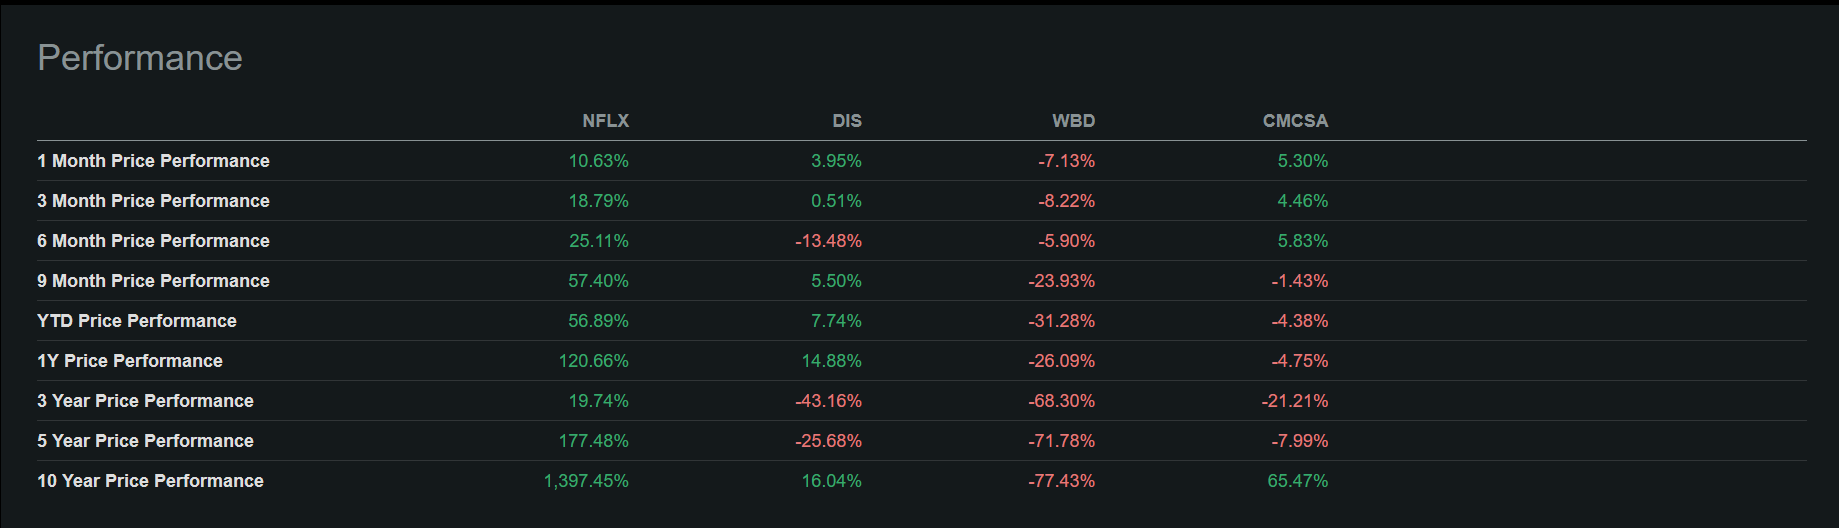1839x528 pixels.
Task: Click the DIS column header
Action: pyautogui.click(x=846, y=121)
